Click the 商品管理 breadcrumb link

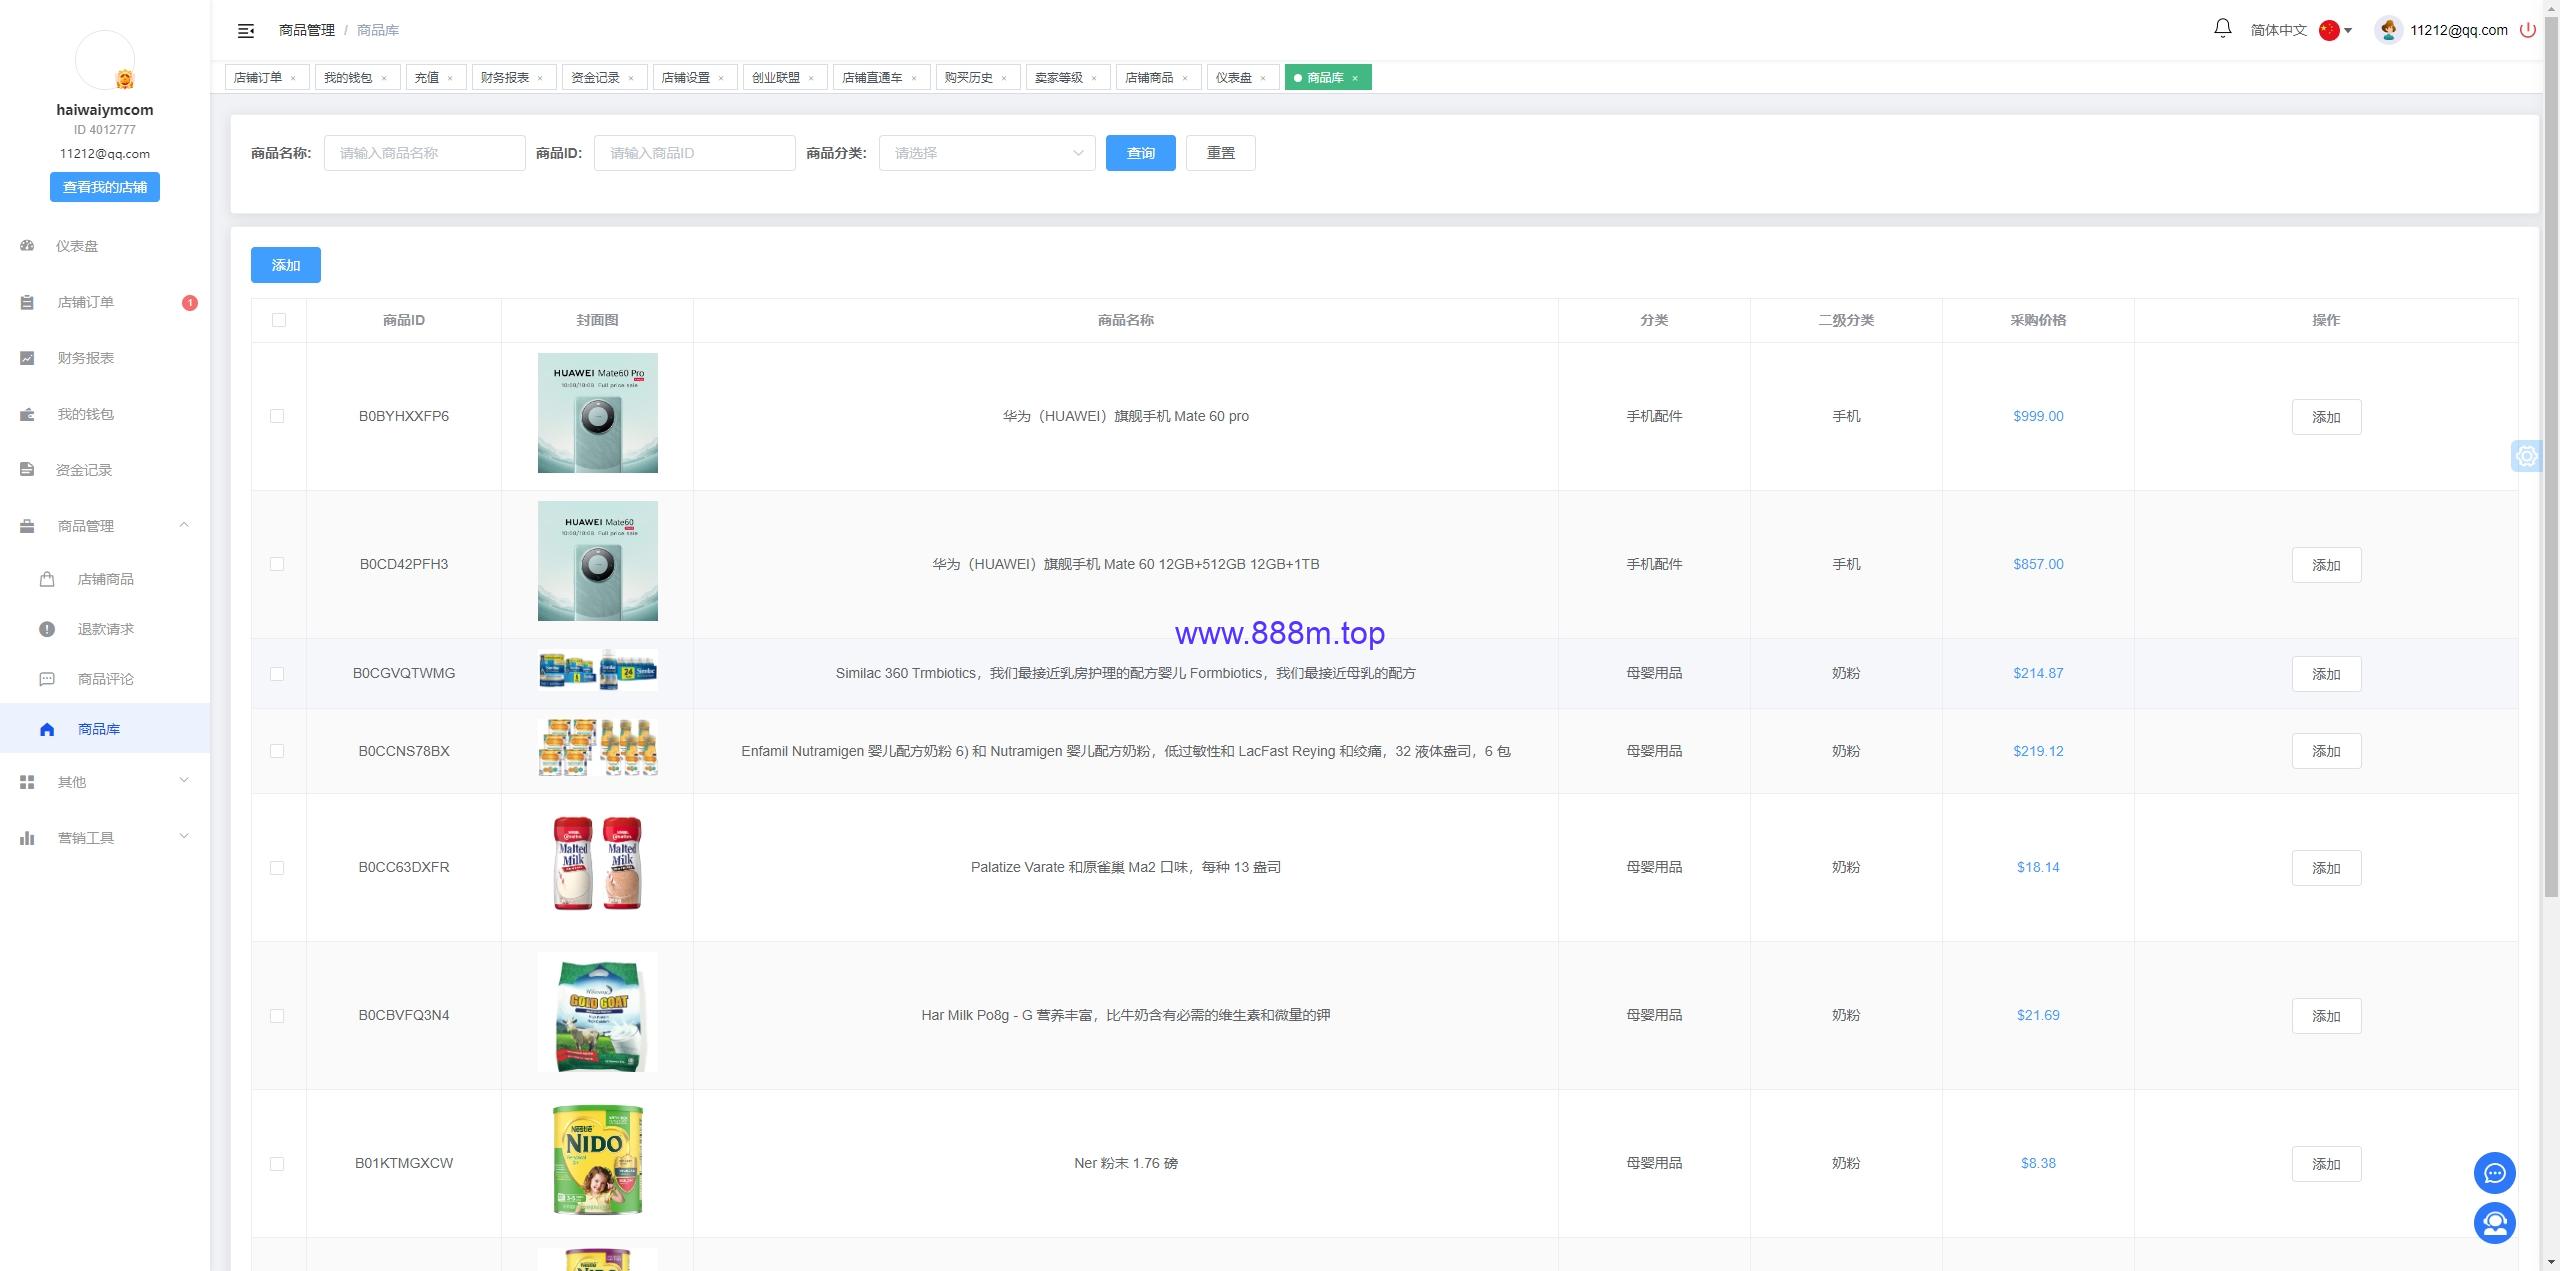click(x=307, y=30)
